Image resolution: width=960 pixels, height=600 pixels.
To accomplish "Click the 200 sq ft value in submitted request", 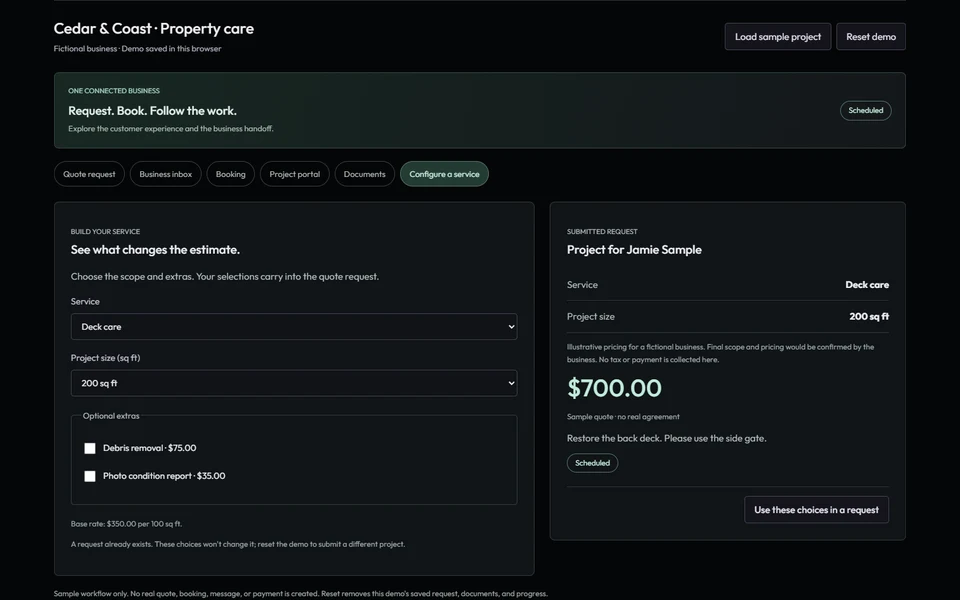I will 869,317.
